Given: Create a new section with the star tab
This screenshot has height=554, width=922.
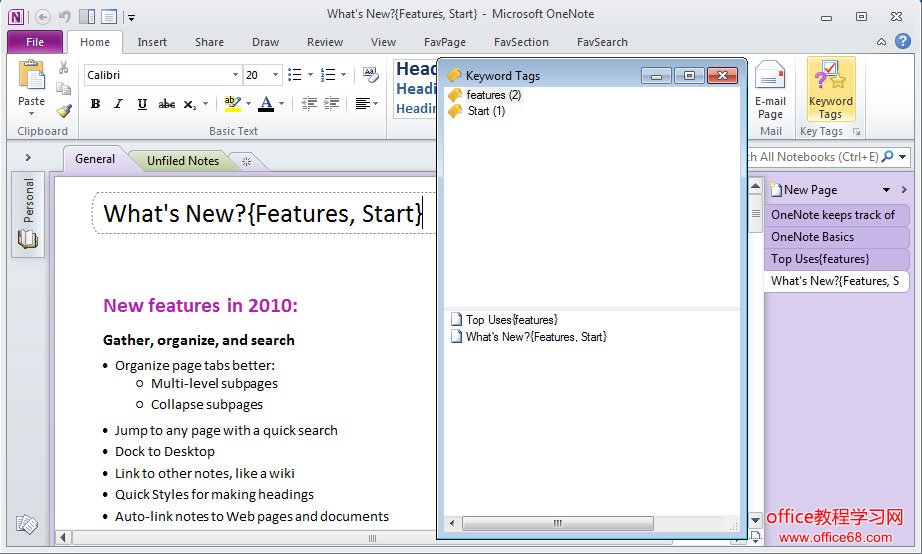Looking at the screenshot, I should point(246,161).
